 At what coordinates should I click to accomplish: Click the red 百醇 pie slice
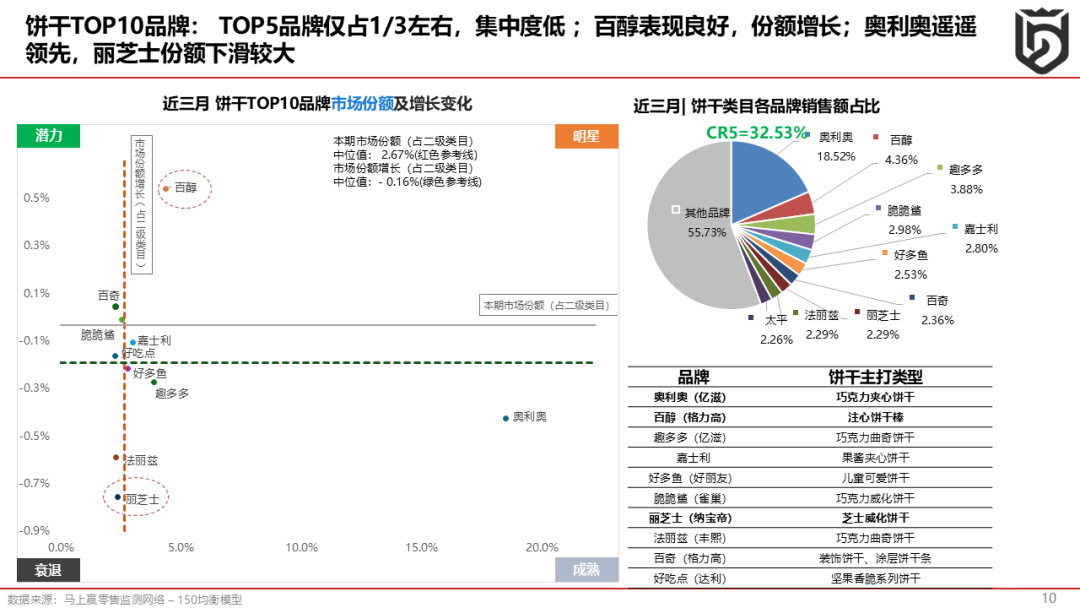click(x=791, y=209)
